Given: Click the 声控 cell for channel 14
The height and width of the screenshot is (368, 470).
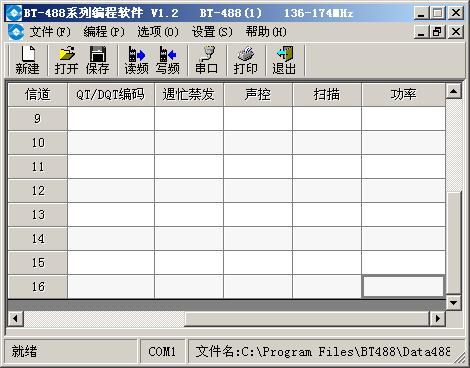Looking at the screenshot, I should tap(258, 239).
